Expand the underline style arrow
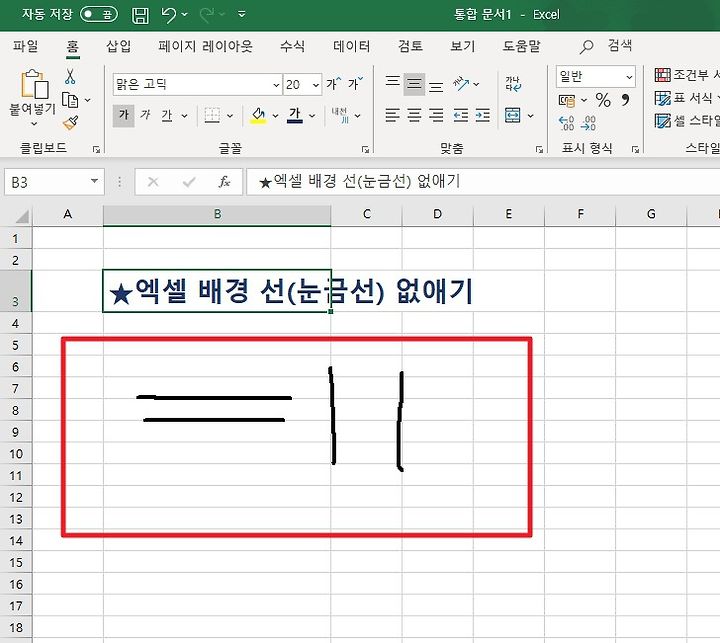This screenshot has height=643, width=720. 184,116
